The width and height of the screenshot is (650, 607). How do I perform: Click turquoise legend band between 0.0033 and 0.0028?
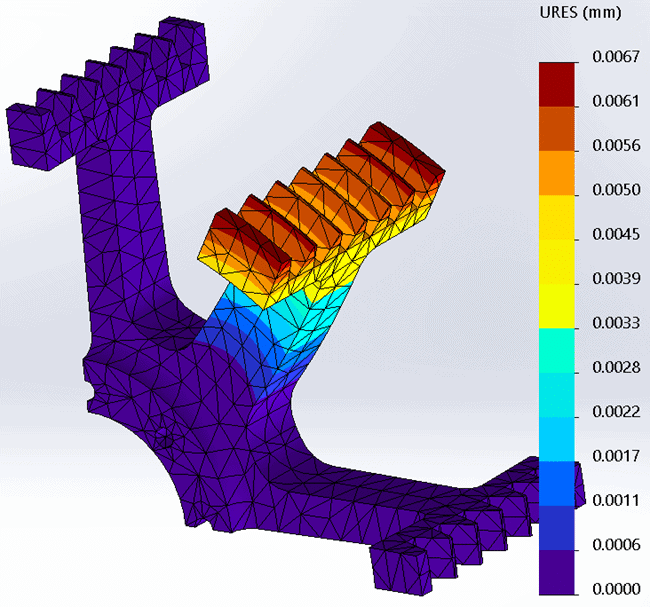(x=557, y=350)
